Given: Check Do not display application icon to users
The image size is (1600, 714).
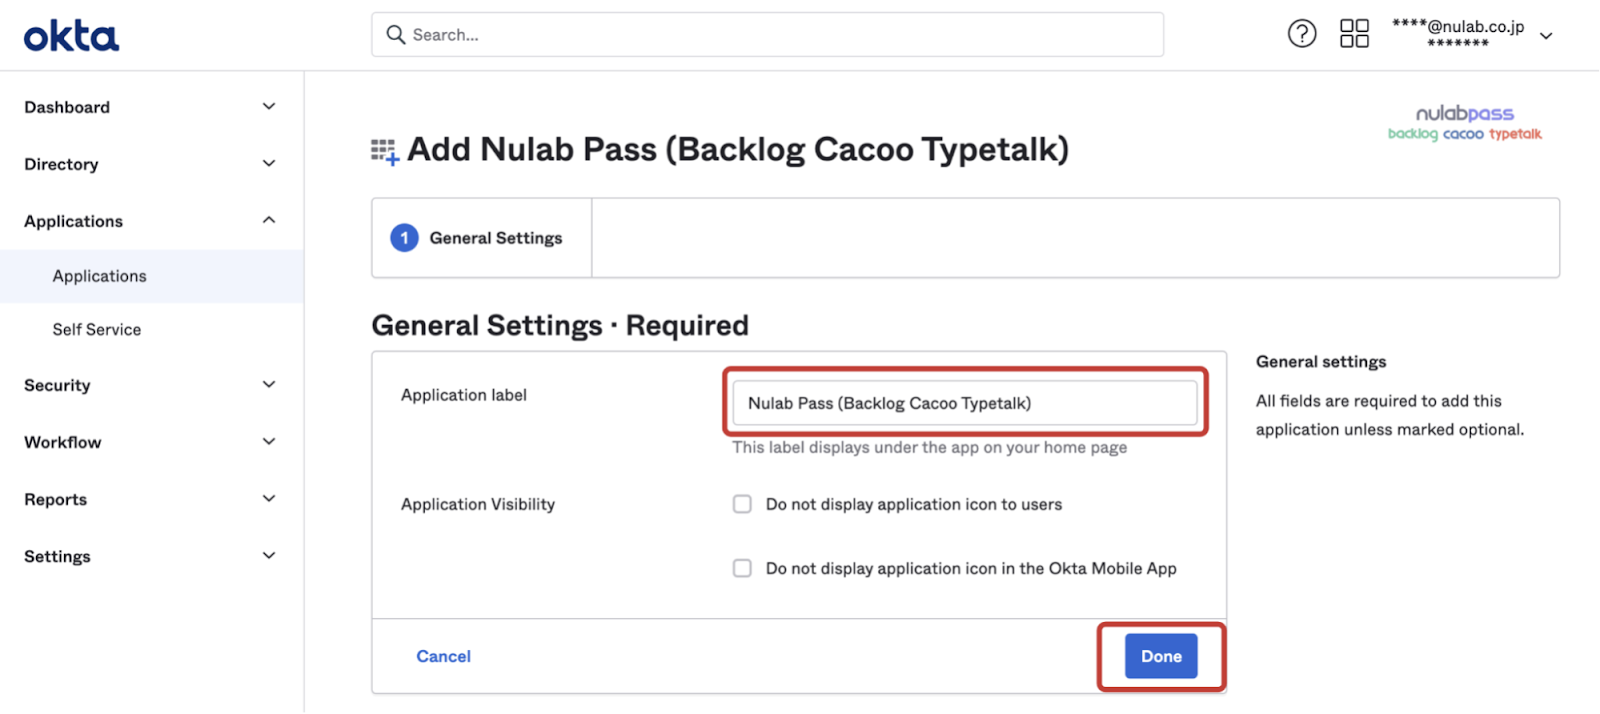Looking at the screenshot, I should click(742, 504).
